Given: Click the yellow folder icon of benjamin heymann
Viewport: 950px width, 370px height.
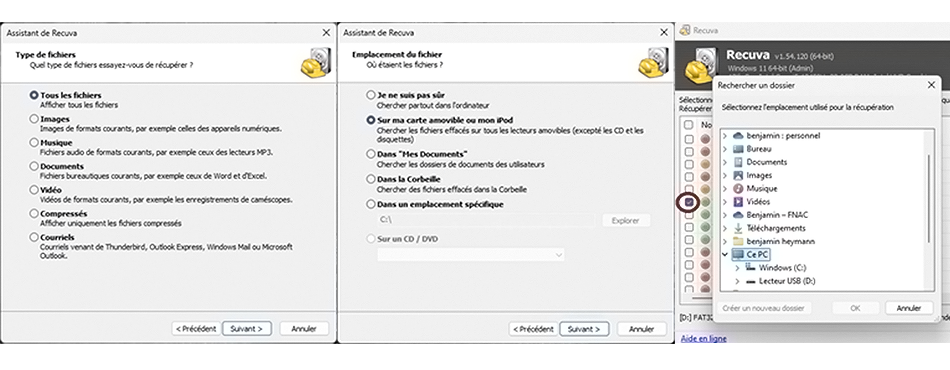Looking at the screenshot, I should [x=738, y=241].
